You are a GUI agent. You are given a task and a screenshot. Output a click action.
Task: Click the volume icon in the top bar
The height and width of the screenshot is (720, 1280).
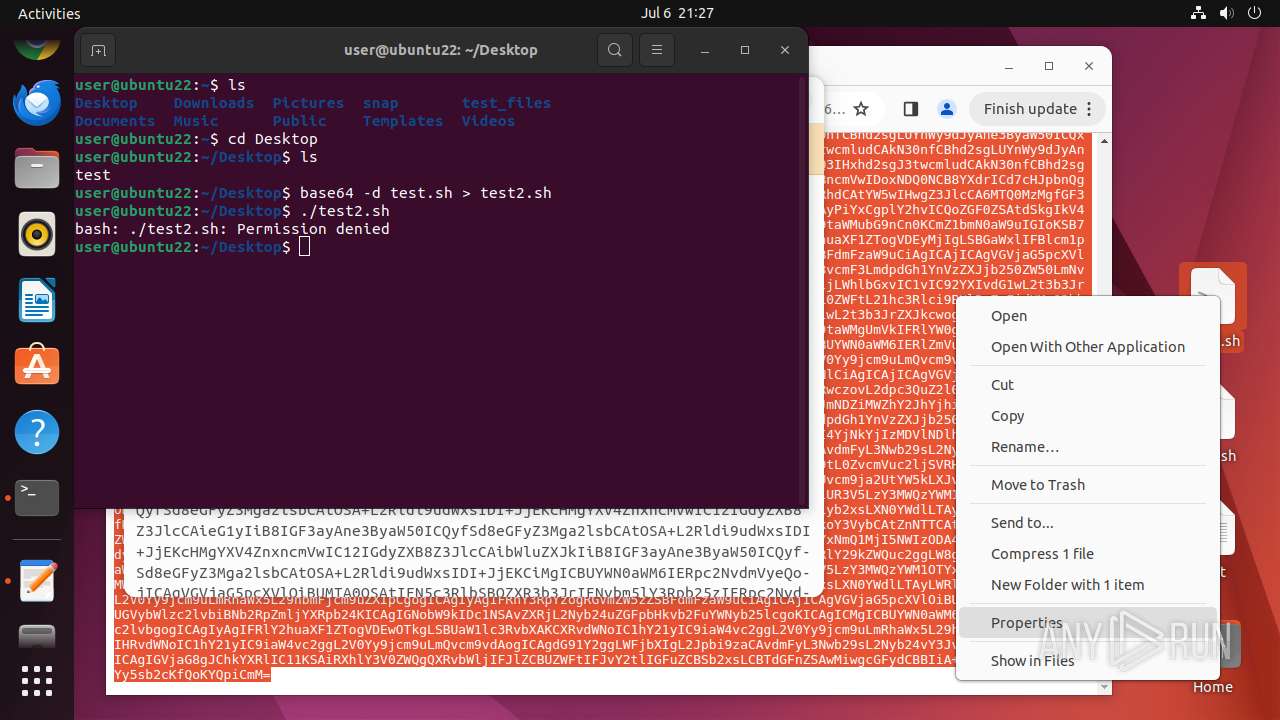coord(1227,13)
